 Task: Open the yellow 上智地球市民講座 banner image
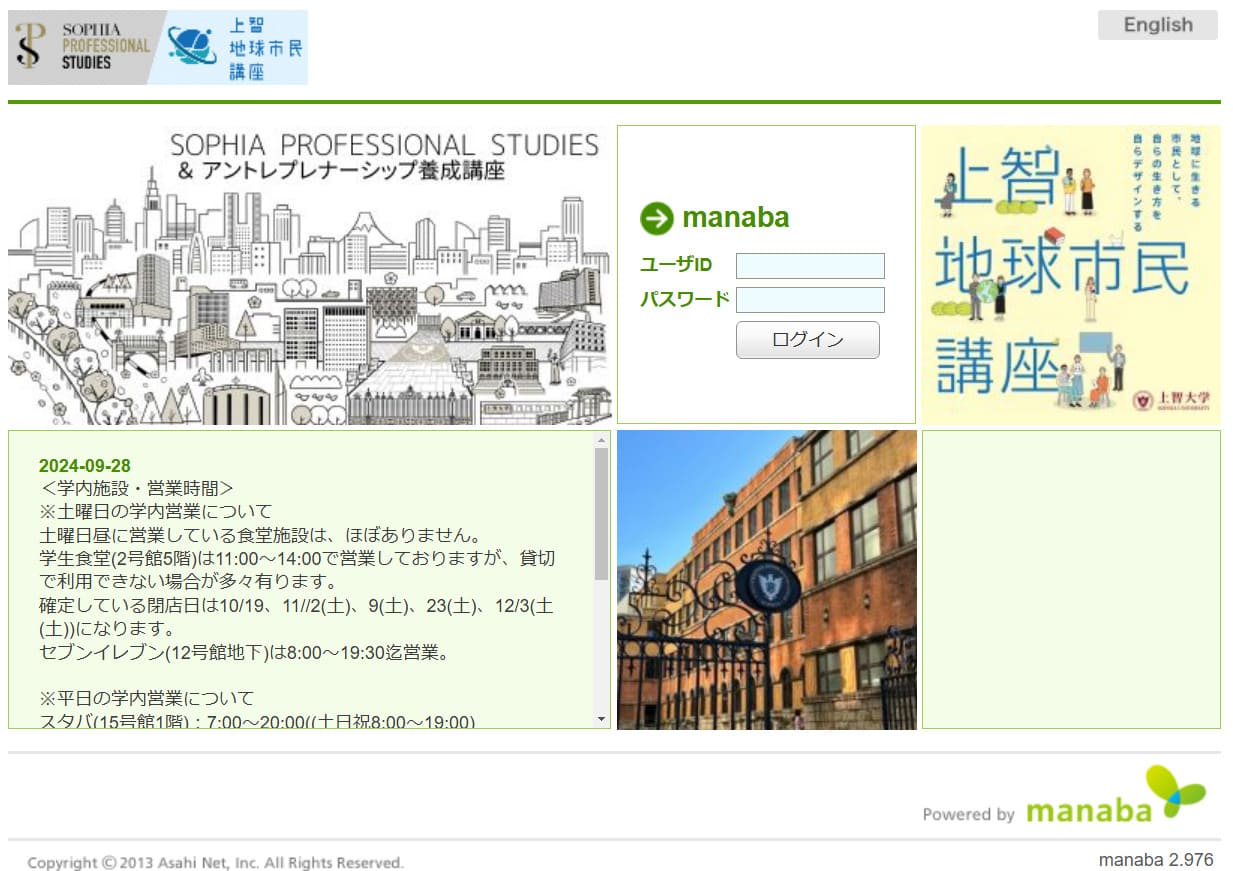[1070, 275]
